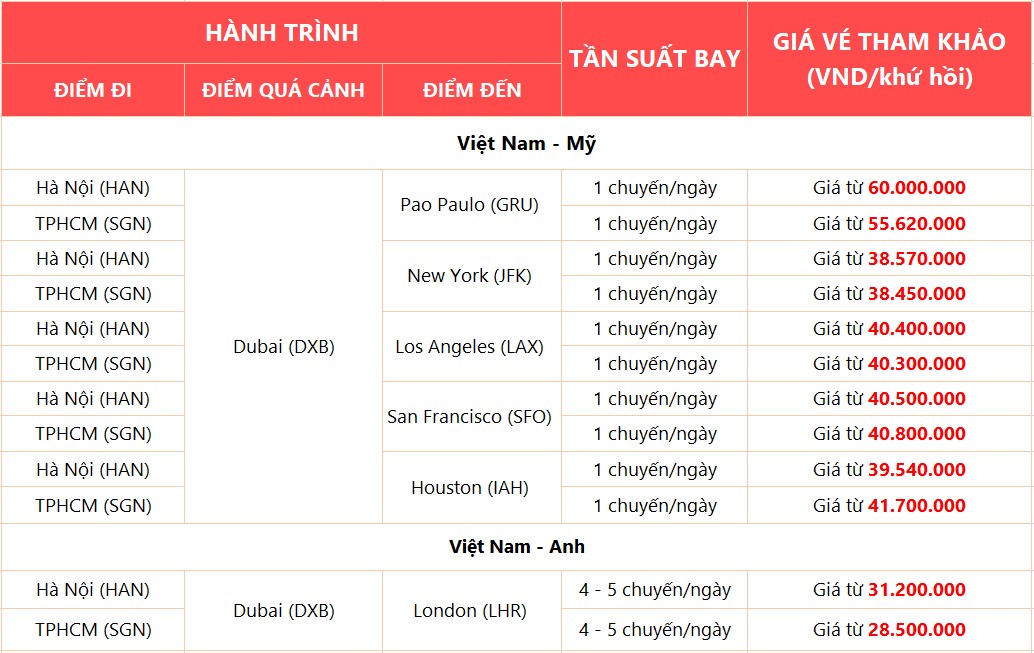Click the price 60.000.000
The image size is (1034, 653).
click(x=917, y=188)
